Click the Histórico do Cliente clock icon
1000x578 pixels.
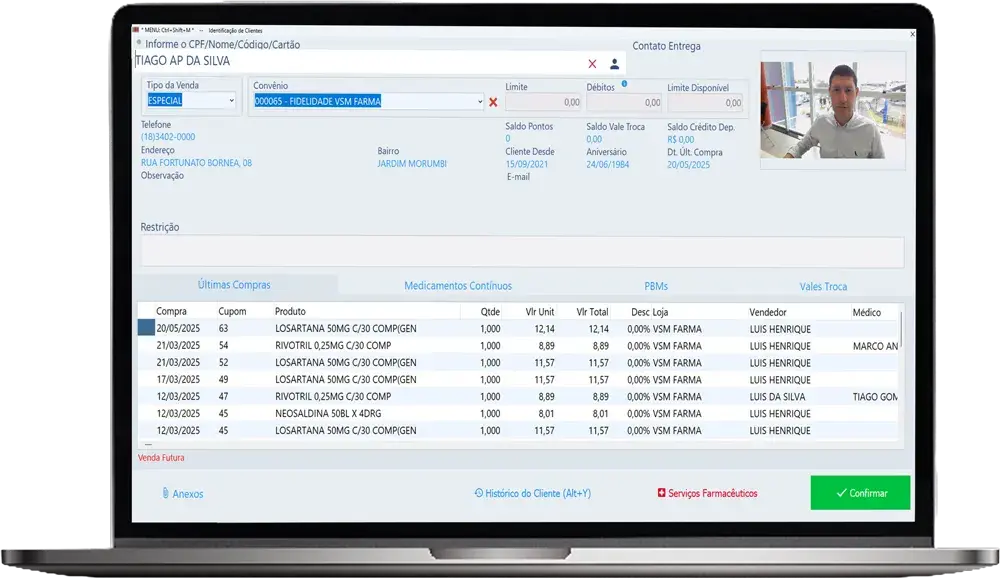[479, 493]
